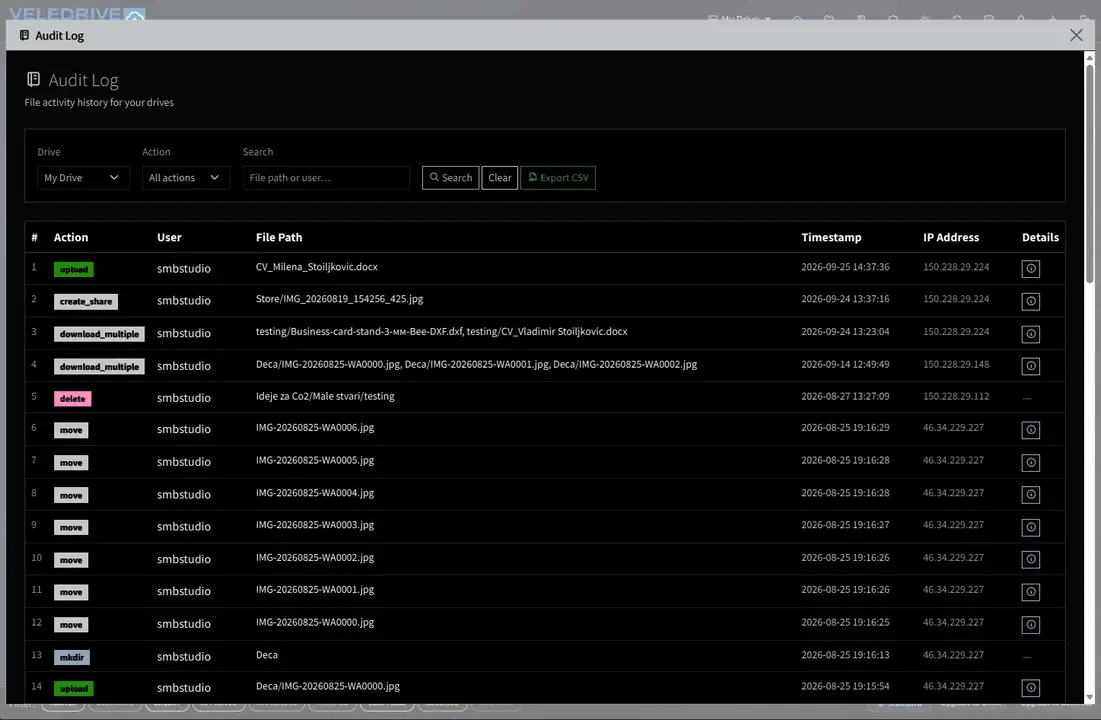Viewport: 1101px width, 720px height.
Task: Click the Audit Log heading book icon
Action: 33,79
